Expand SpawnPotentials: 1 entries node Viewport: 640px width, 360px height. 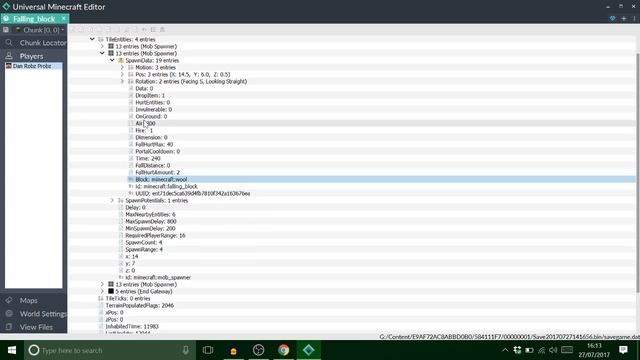coord(112,200)
